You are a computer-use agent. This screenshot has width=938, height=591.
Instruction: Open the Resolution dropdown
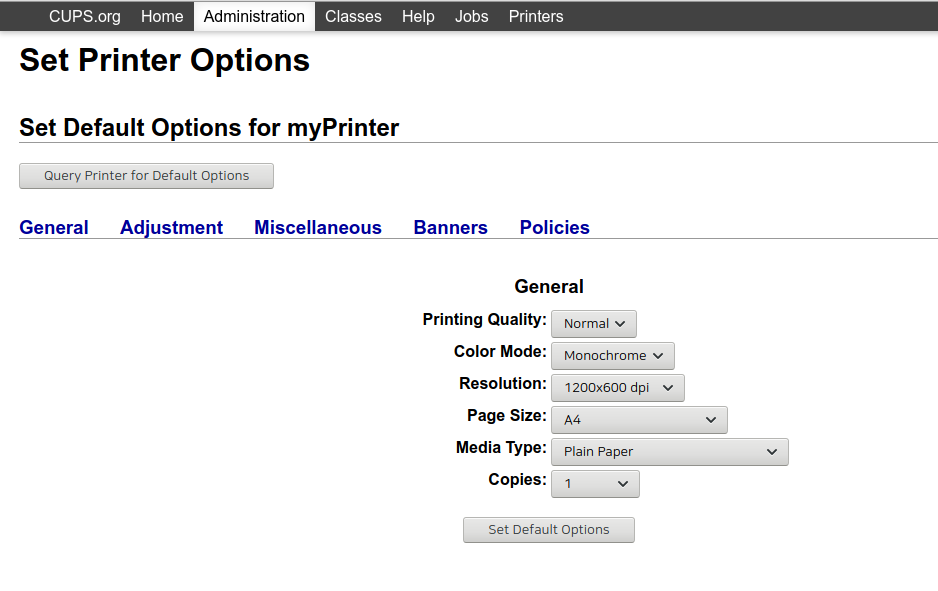tap(617, 388)
